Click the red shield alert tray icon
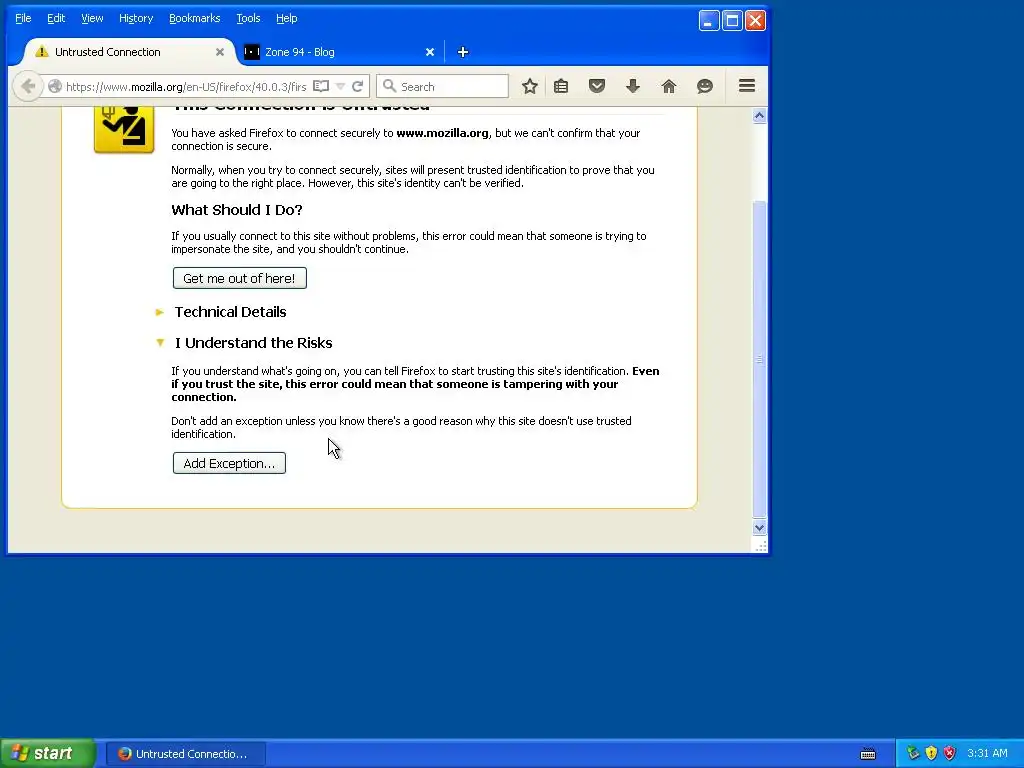1024x768 pixels. [950, 753]
